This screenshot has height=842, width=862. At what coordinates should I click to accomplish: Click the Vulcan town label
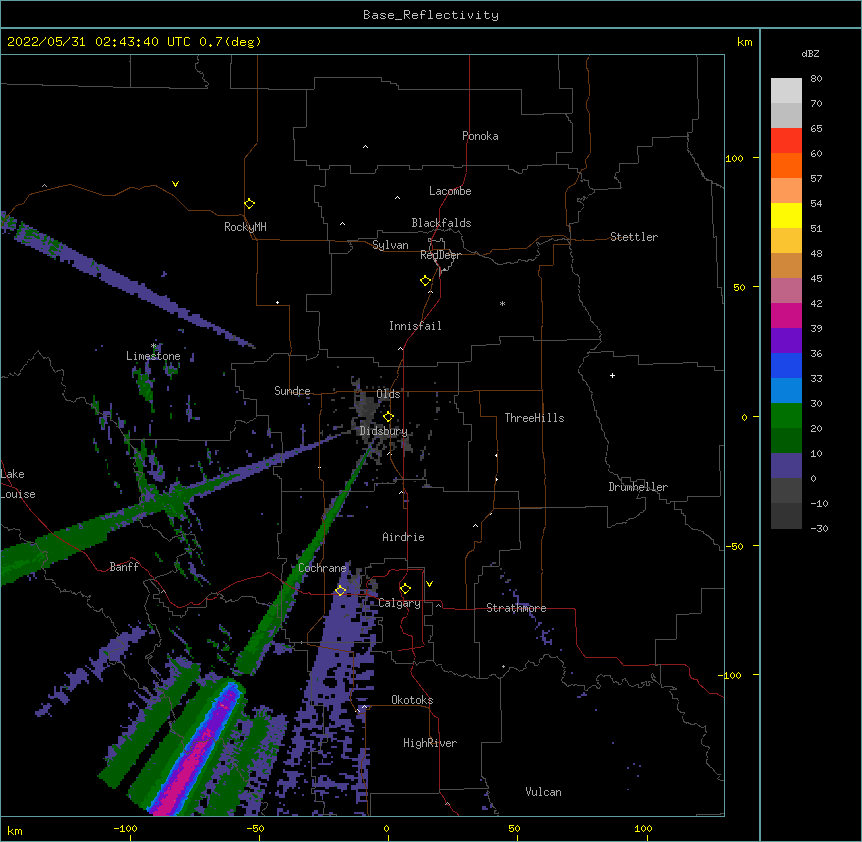[543, 792]
